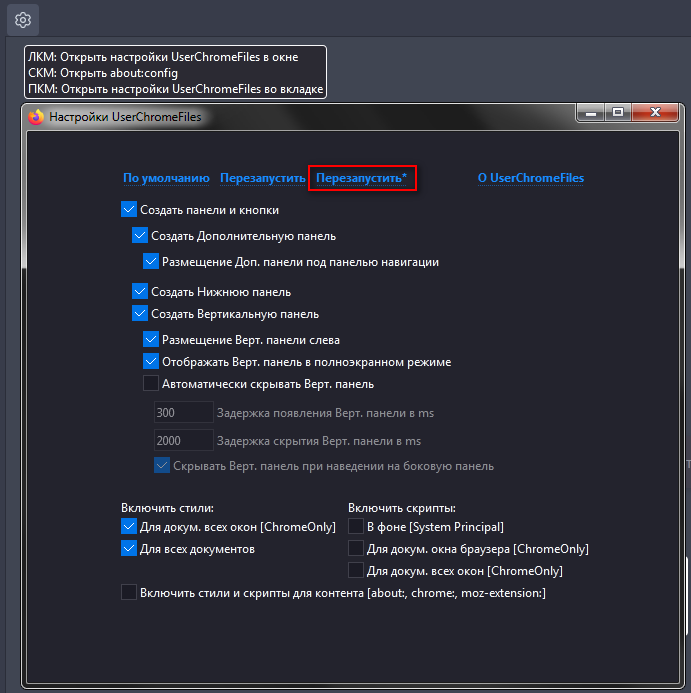
Task: Enable scripts 'Для докум. всех окон [ChromeOnly]'
Action: [x=356, y=570]
